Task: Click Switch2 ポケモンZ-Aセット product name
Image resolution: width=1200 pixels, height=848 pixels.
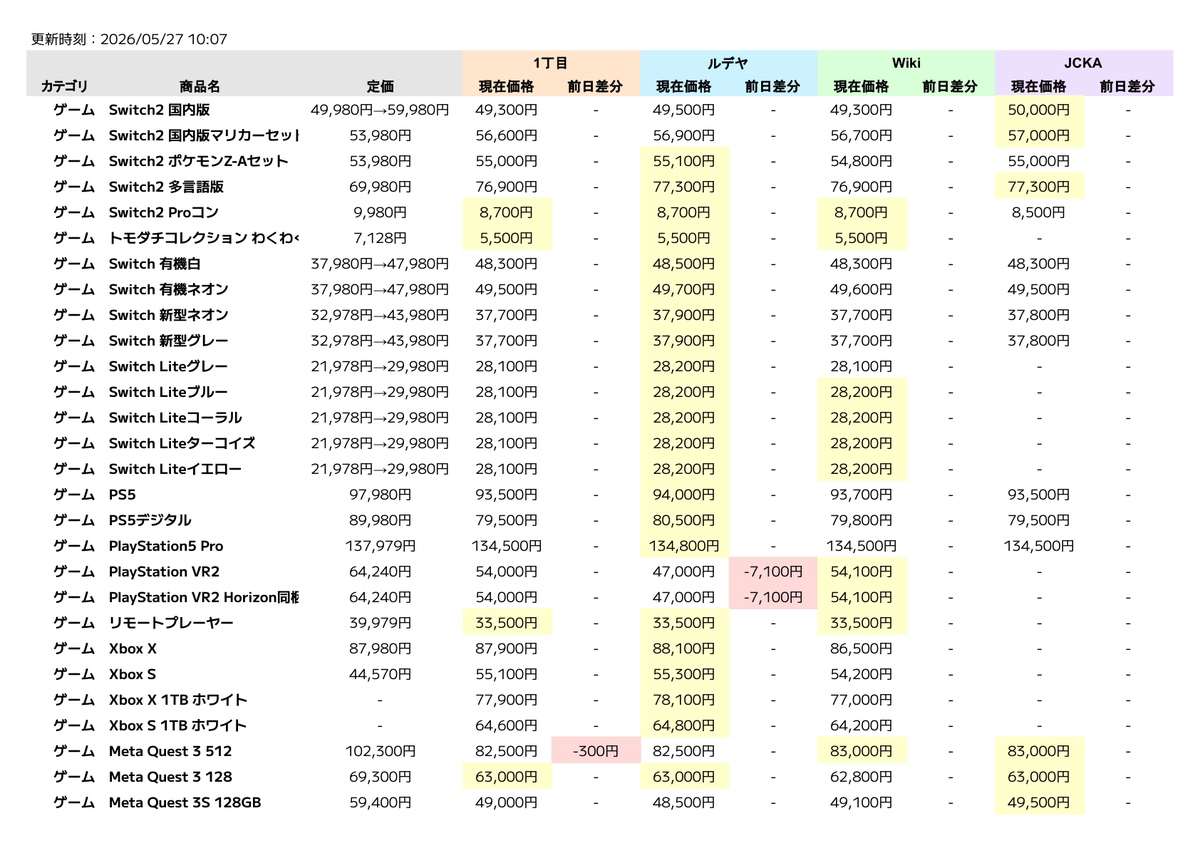Action: (198, 161)
